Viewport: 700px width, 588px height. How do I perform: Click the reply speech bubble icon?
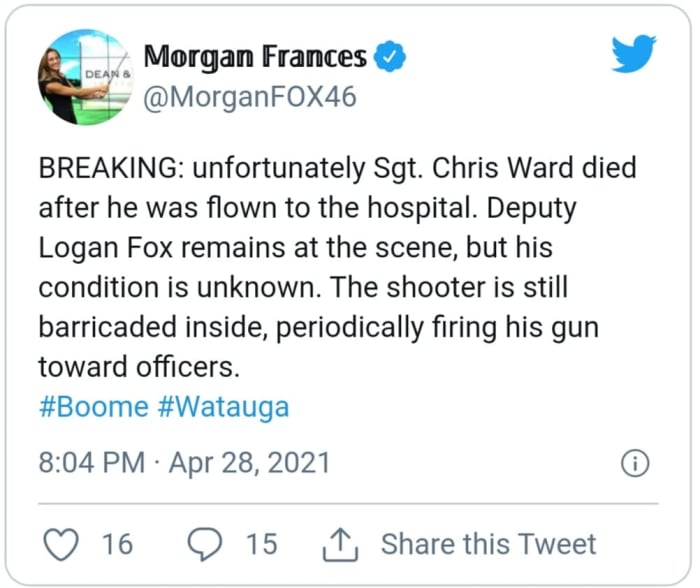point(205,543)
